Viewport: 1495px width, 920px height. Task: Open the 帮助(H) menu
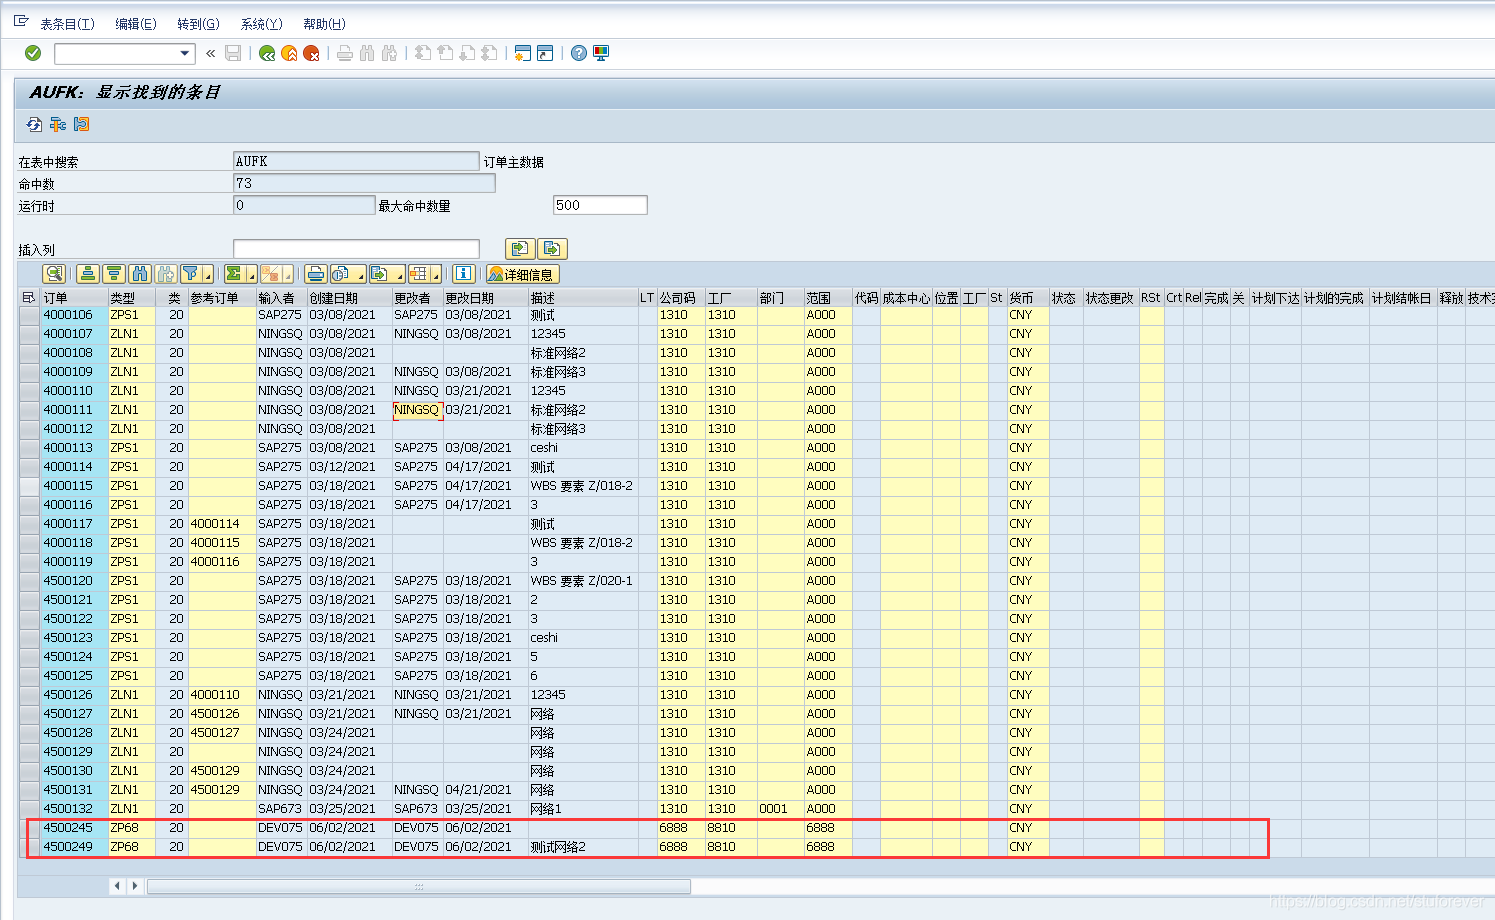pyautogui.click(x=324, y=24)
